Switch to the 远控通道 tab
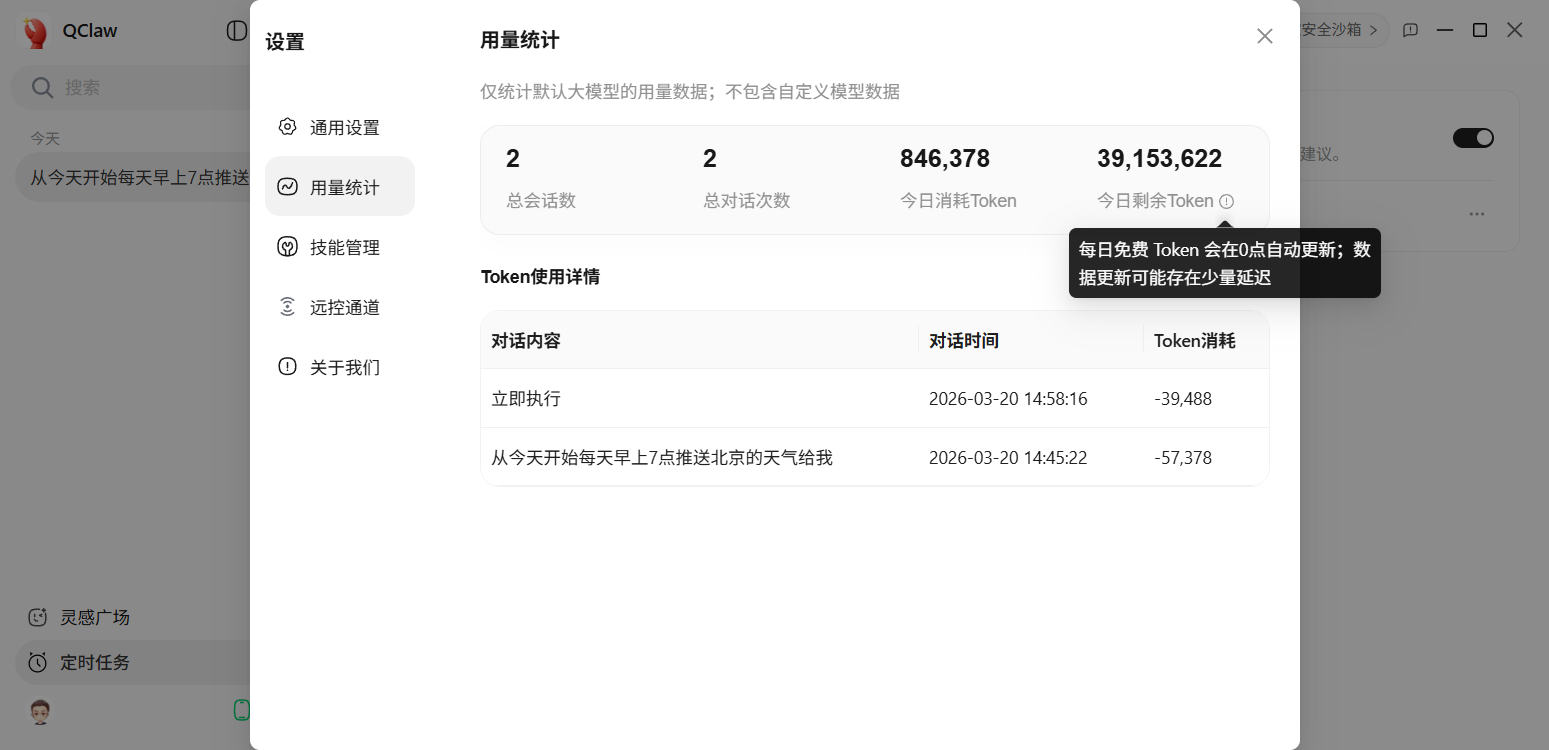 [x=340, y=307]
